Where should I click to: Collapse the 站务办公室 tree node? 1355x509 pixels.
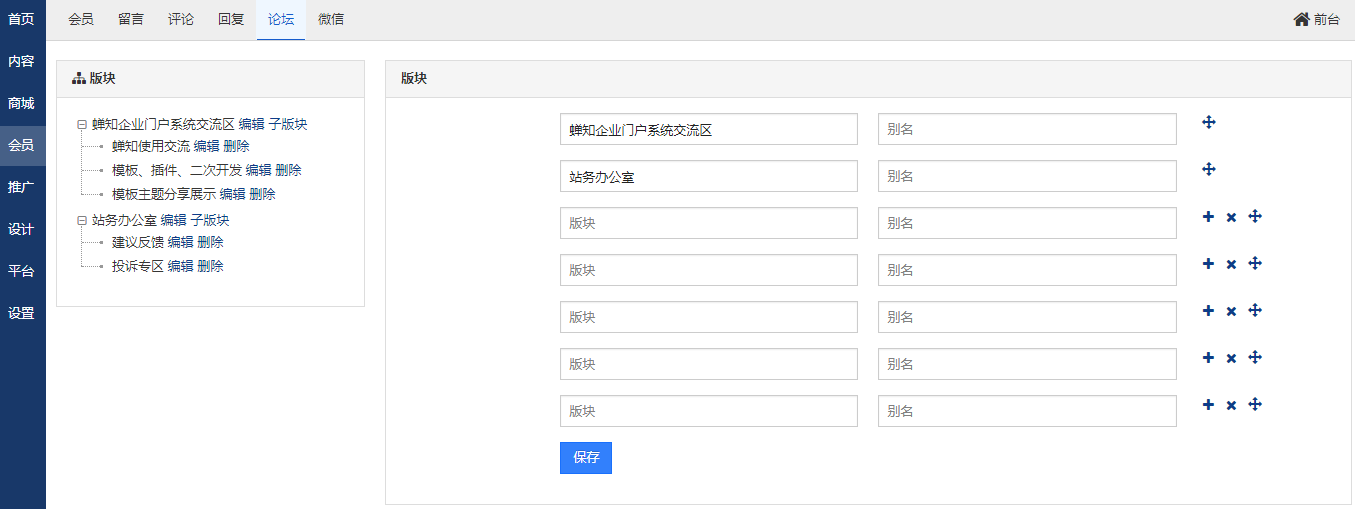click(81, 221)
